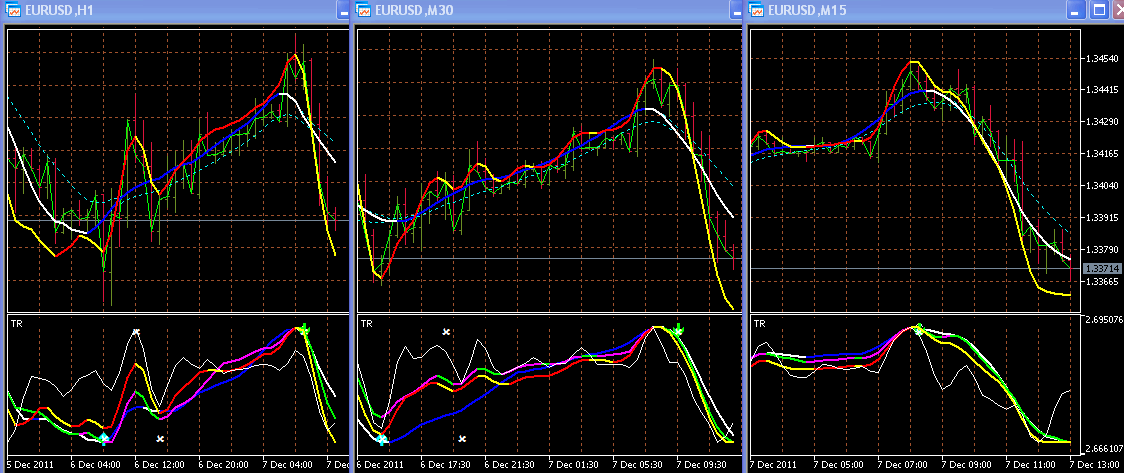This screenshot has height=473, width=1124.
Task: Click the TR label in the H1 indicator panel
Action: click(16, 324)
